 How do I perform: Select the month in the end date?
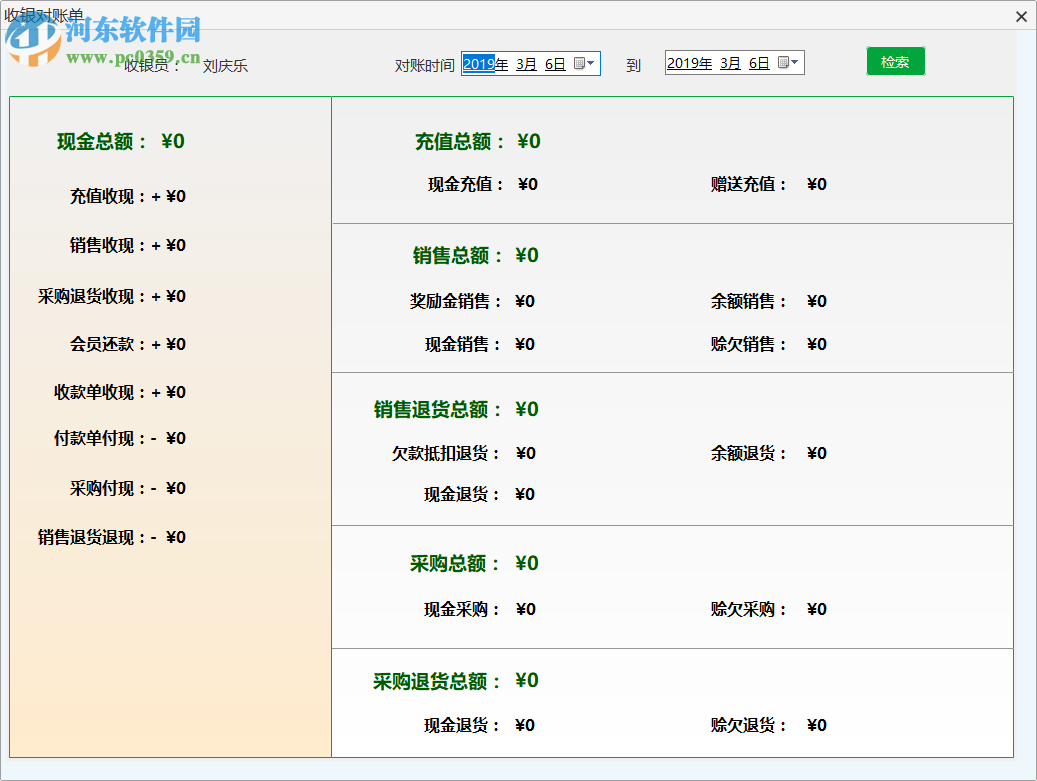click(730, 63)
